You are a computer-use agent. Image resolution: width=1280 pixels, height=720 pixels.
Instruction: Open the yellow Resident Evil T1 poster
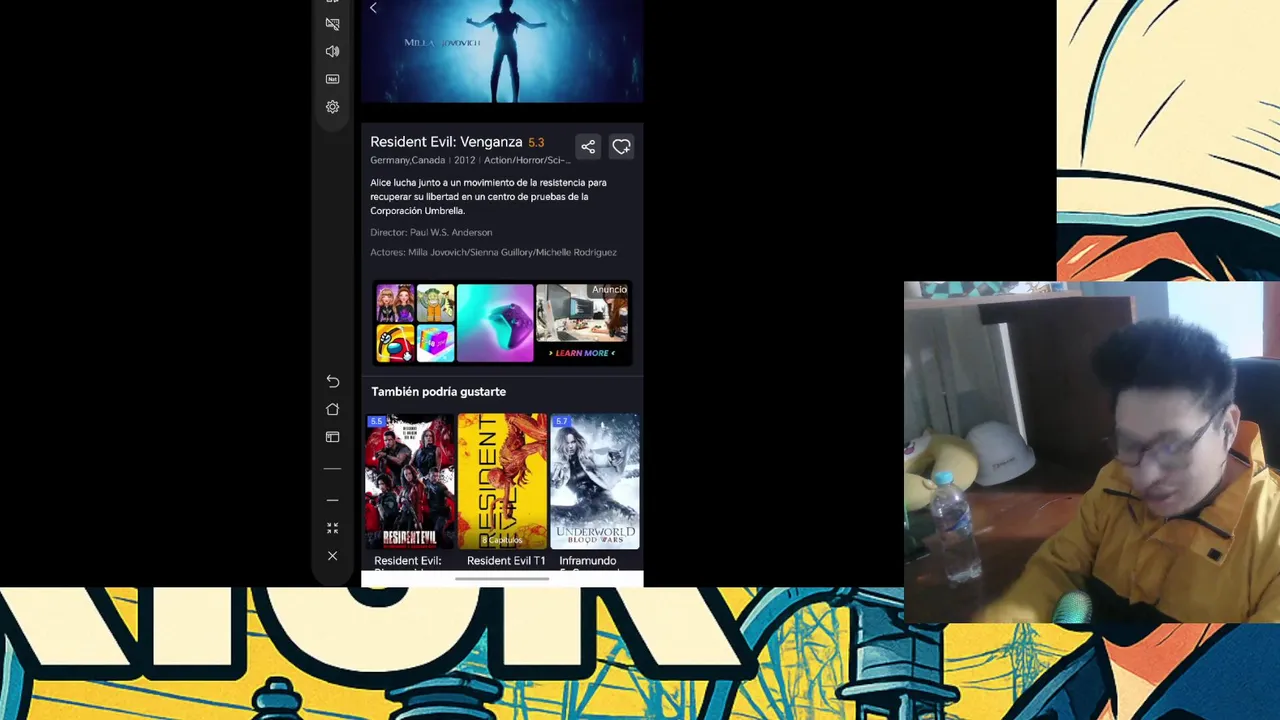[502, 481]
